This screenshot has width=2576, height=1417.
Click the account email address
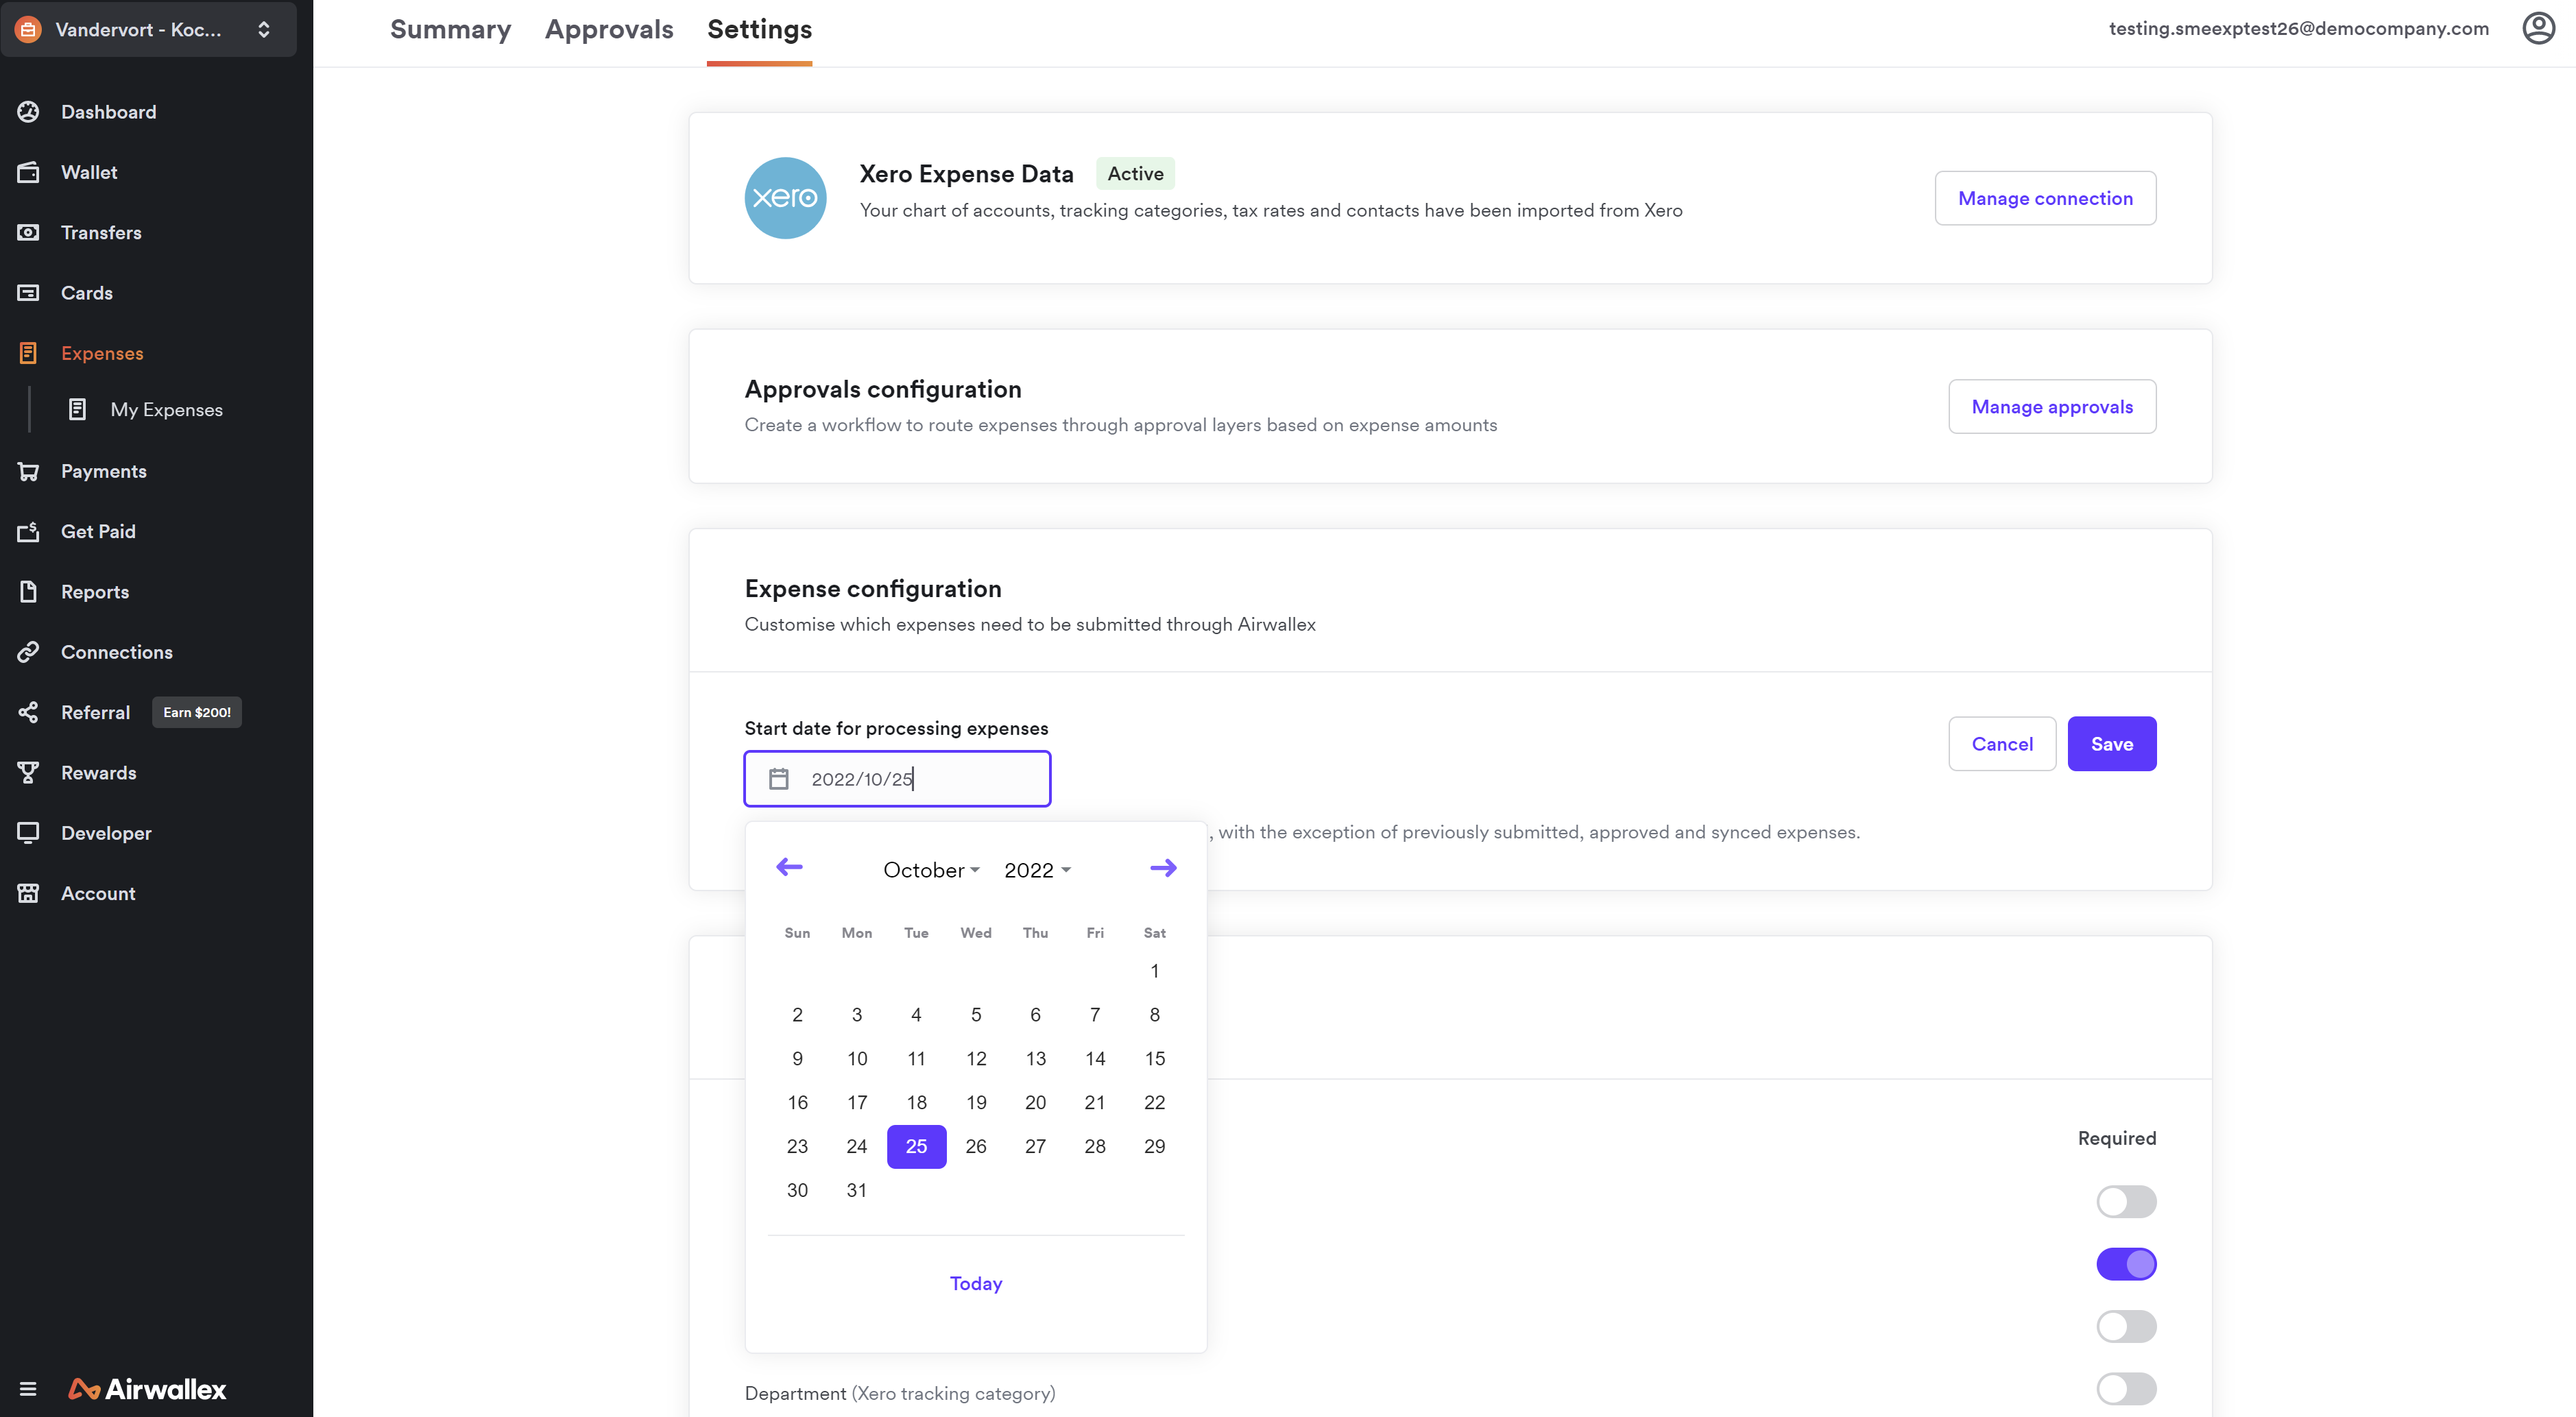click(x=2299, y=28)
